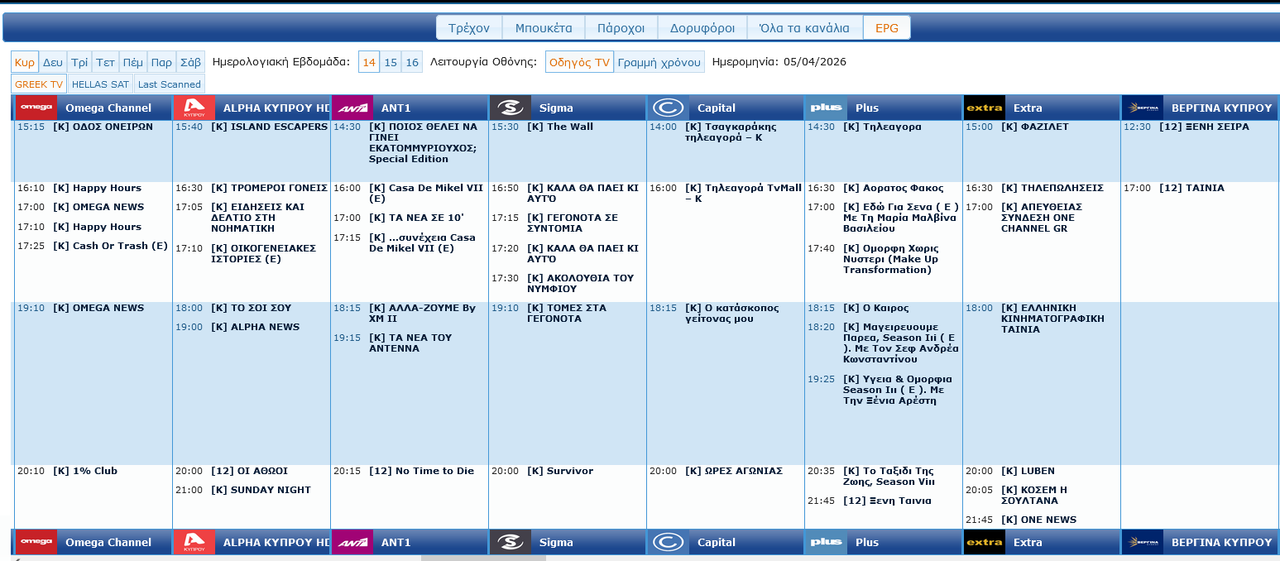Image resolution: width=1280 pixels, height=561 pixels.
Task: Switch display mode to Γραμμή χρόνου
Action: pos(659,62)
